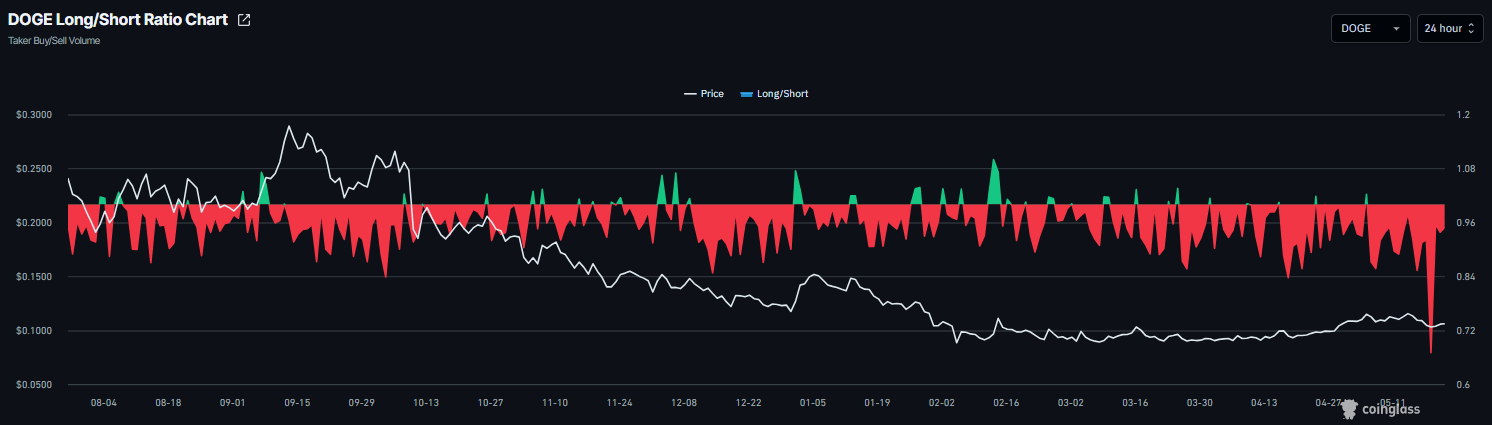
Task: Click the 10-27 date label
Action: point(490,403)
